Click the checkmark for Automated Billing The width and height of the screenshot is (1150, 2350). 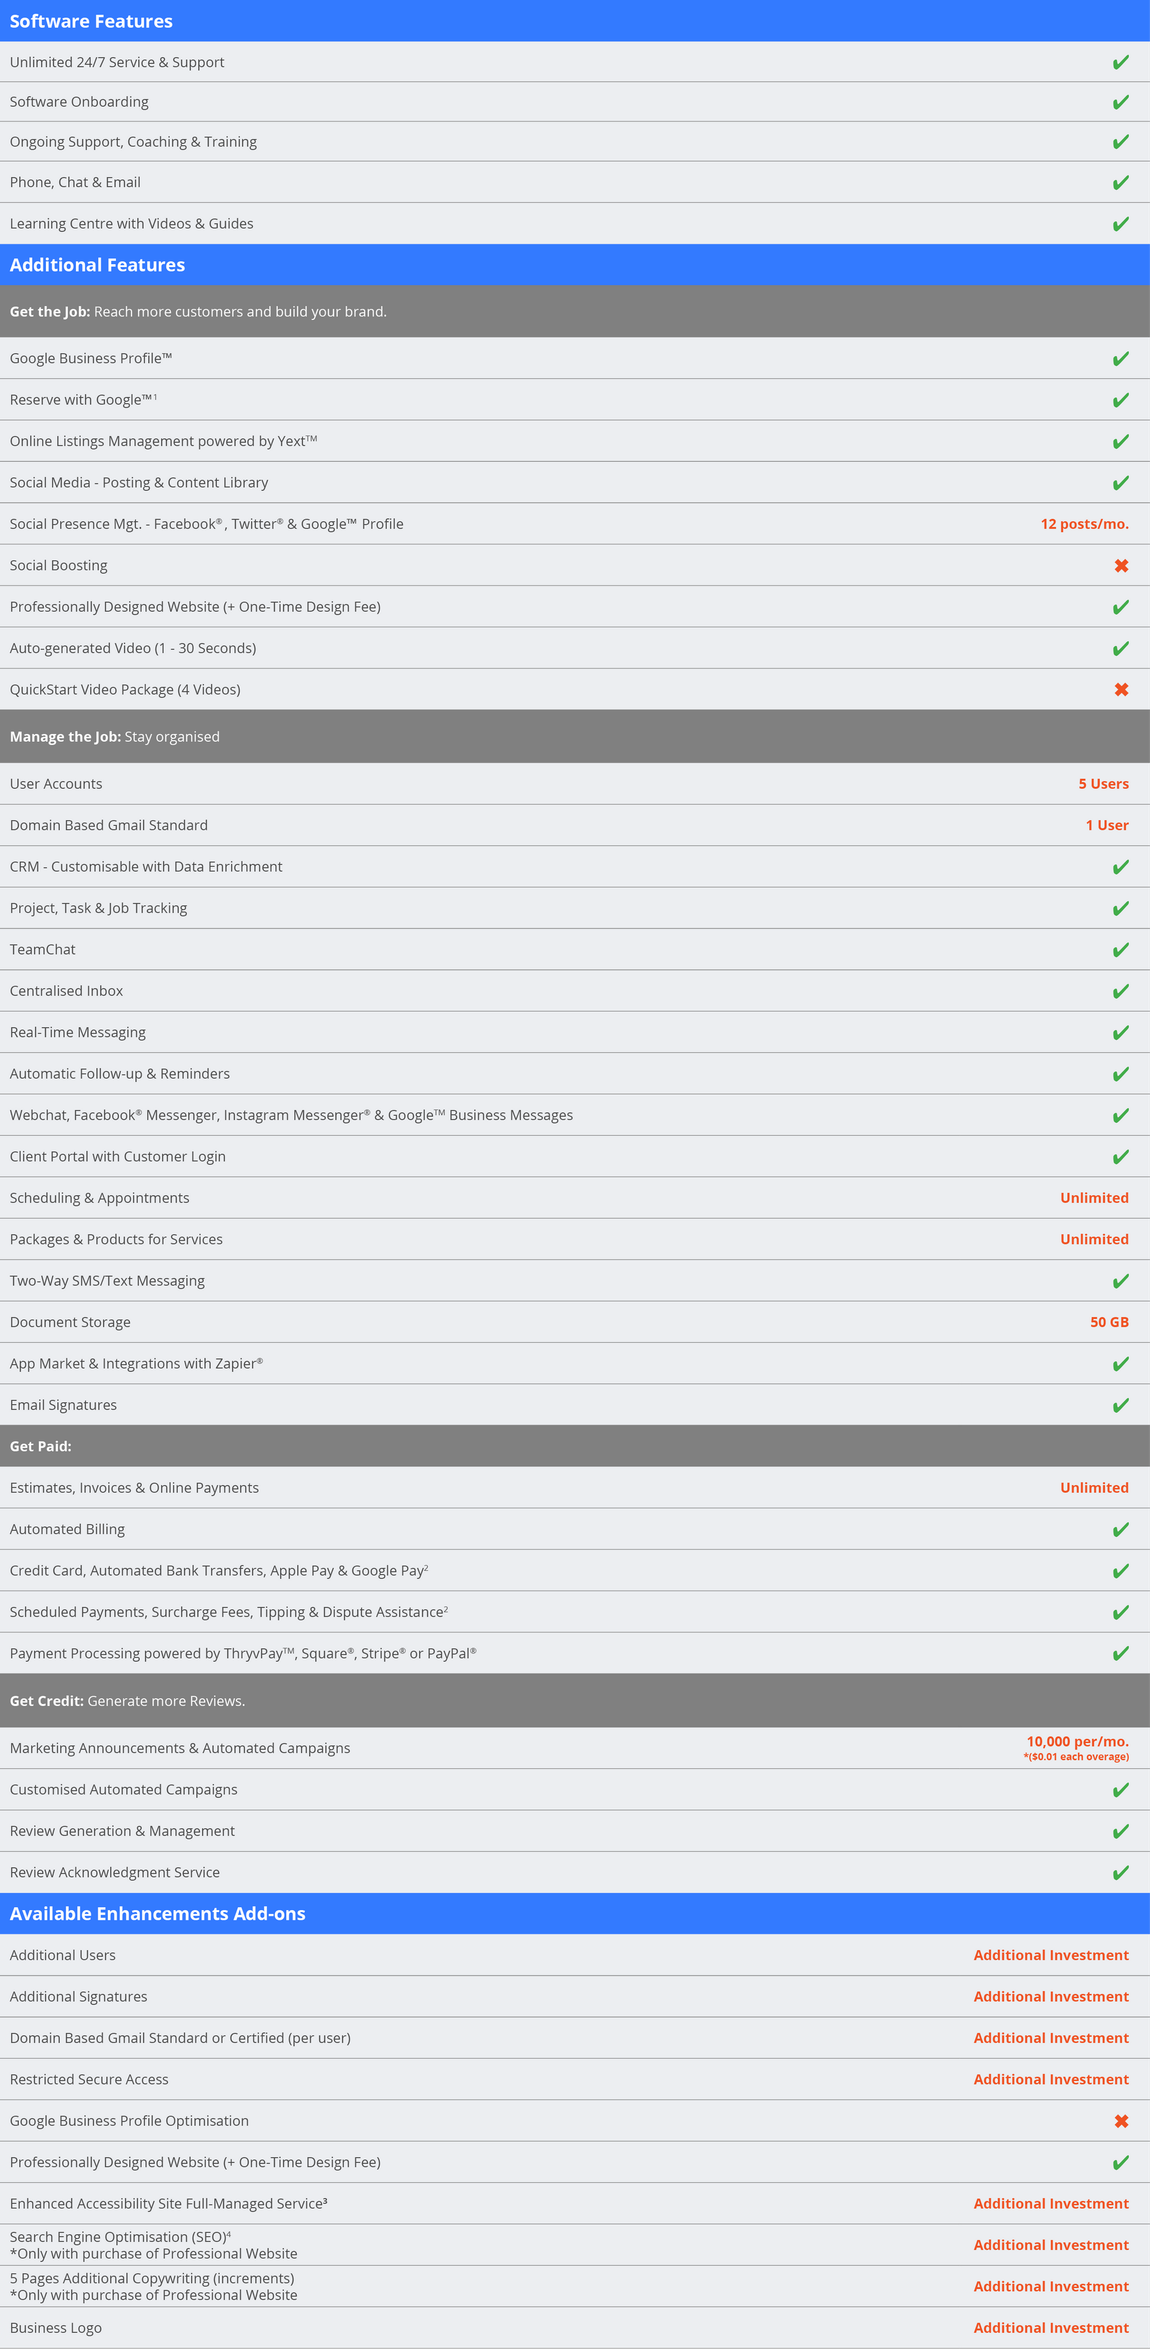coord(1120,1530)
